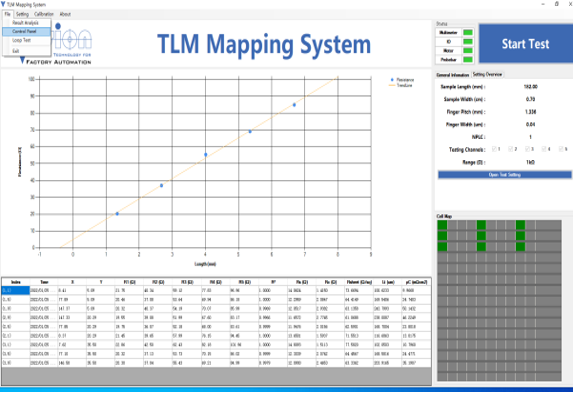Click chart data point near resistance 85
The image size is (574, 393).
294,105
